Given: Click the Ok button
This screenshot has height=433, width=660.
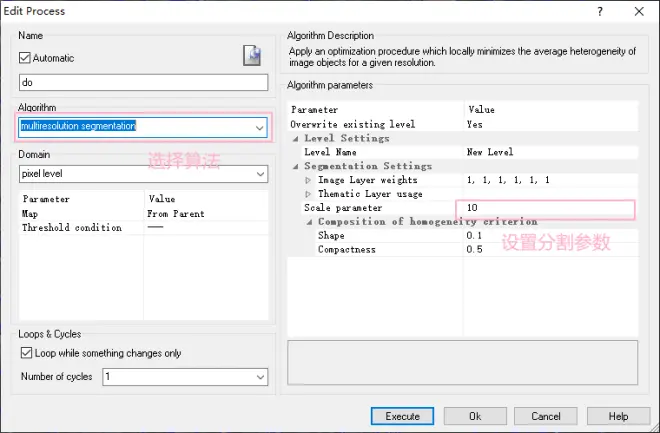Looking at the screenshot, I should pos(475,416).
